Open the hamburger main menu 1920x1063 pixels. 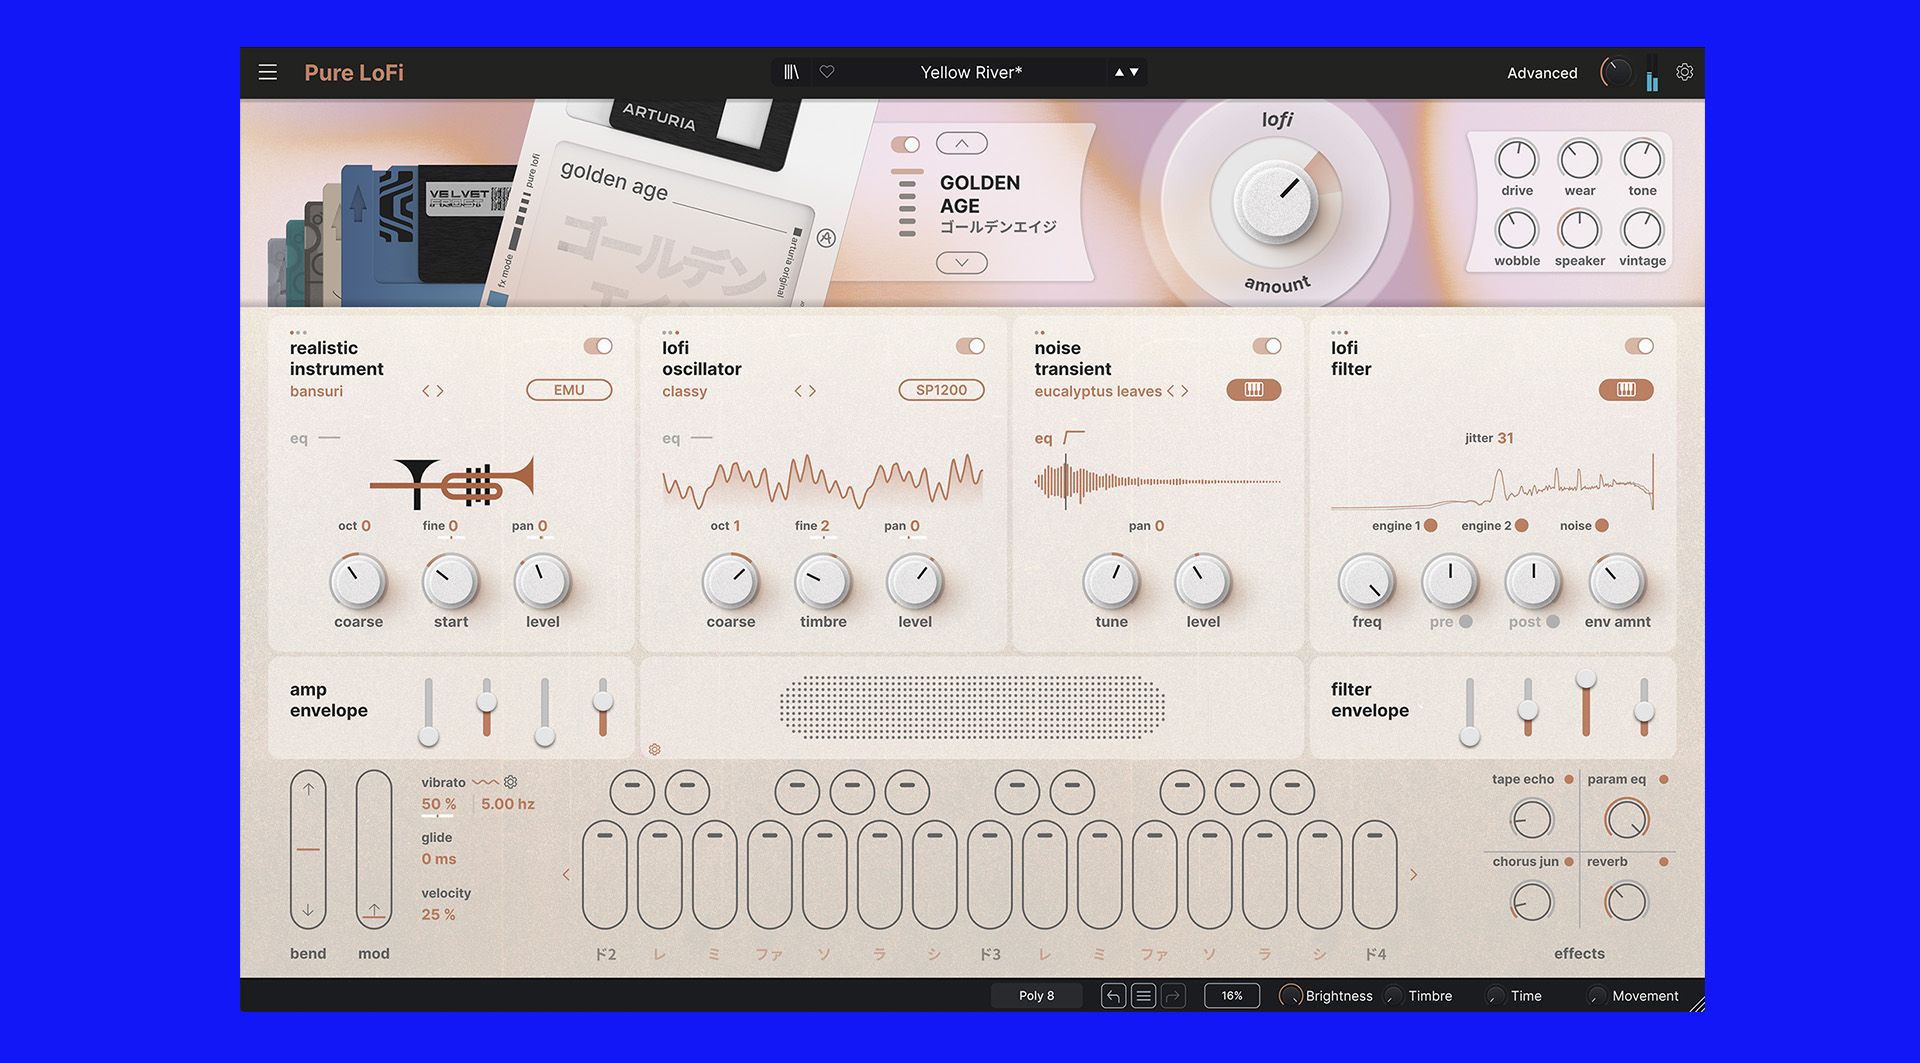pos(267,72)
